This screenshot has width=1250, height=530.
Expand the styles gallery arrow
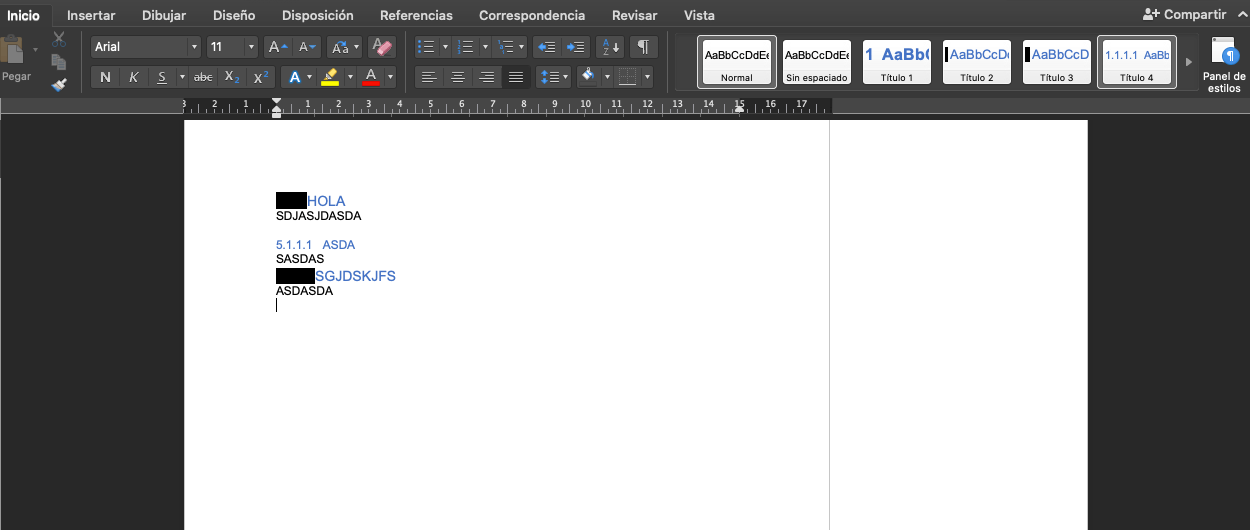pos(1189,62)
